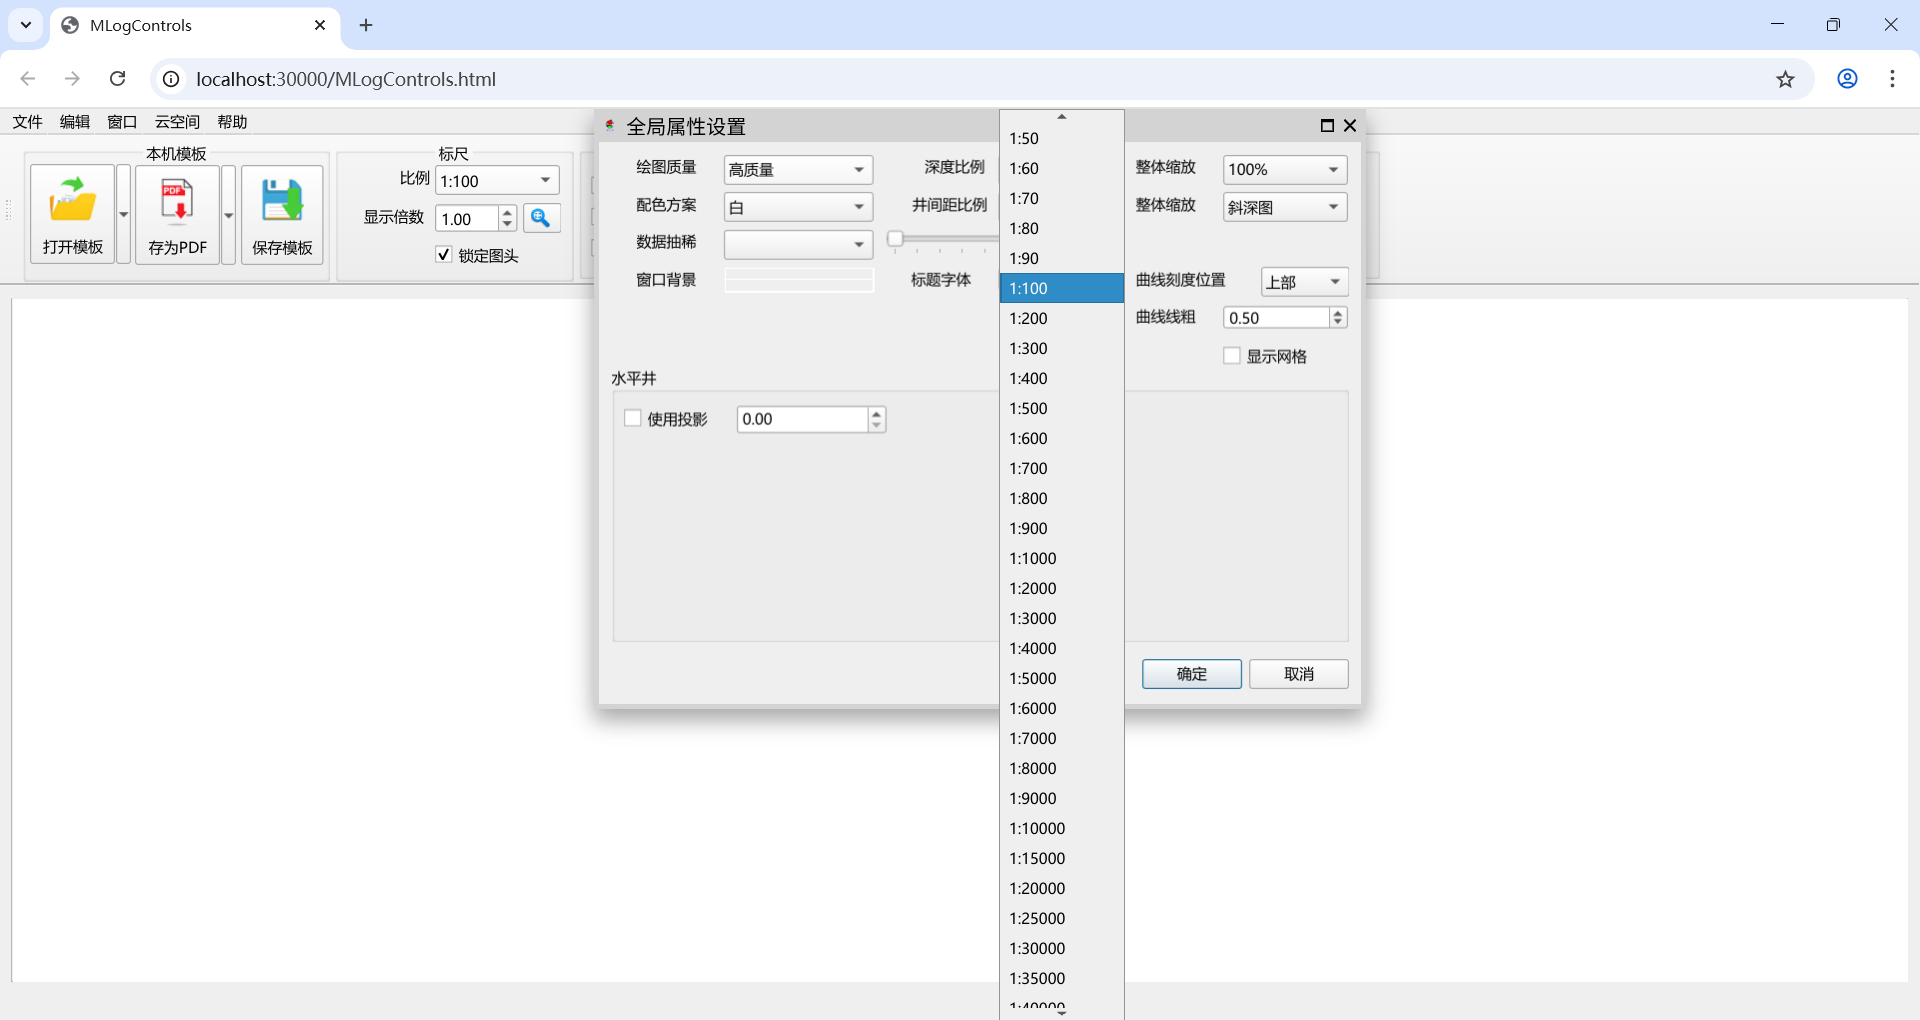Click the confirm button (确定)
1920x1020 pixels.
click(x=1191, y=674)
